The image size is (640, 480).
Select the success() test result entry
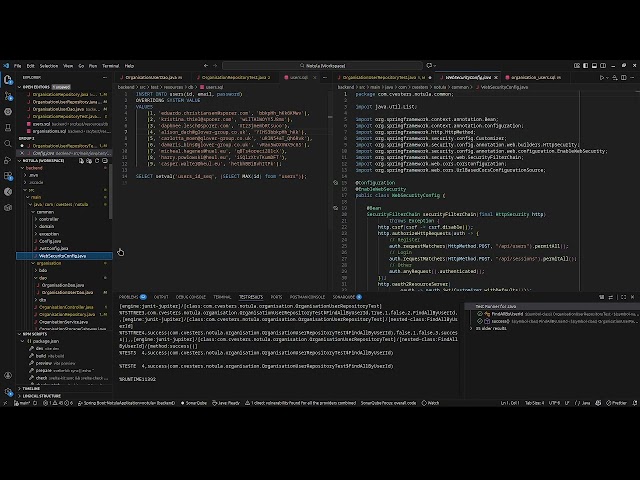click(x=500, y=321)
